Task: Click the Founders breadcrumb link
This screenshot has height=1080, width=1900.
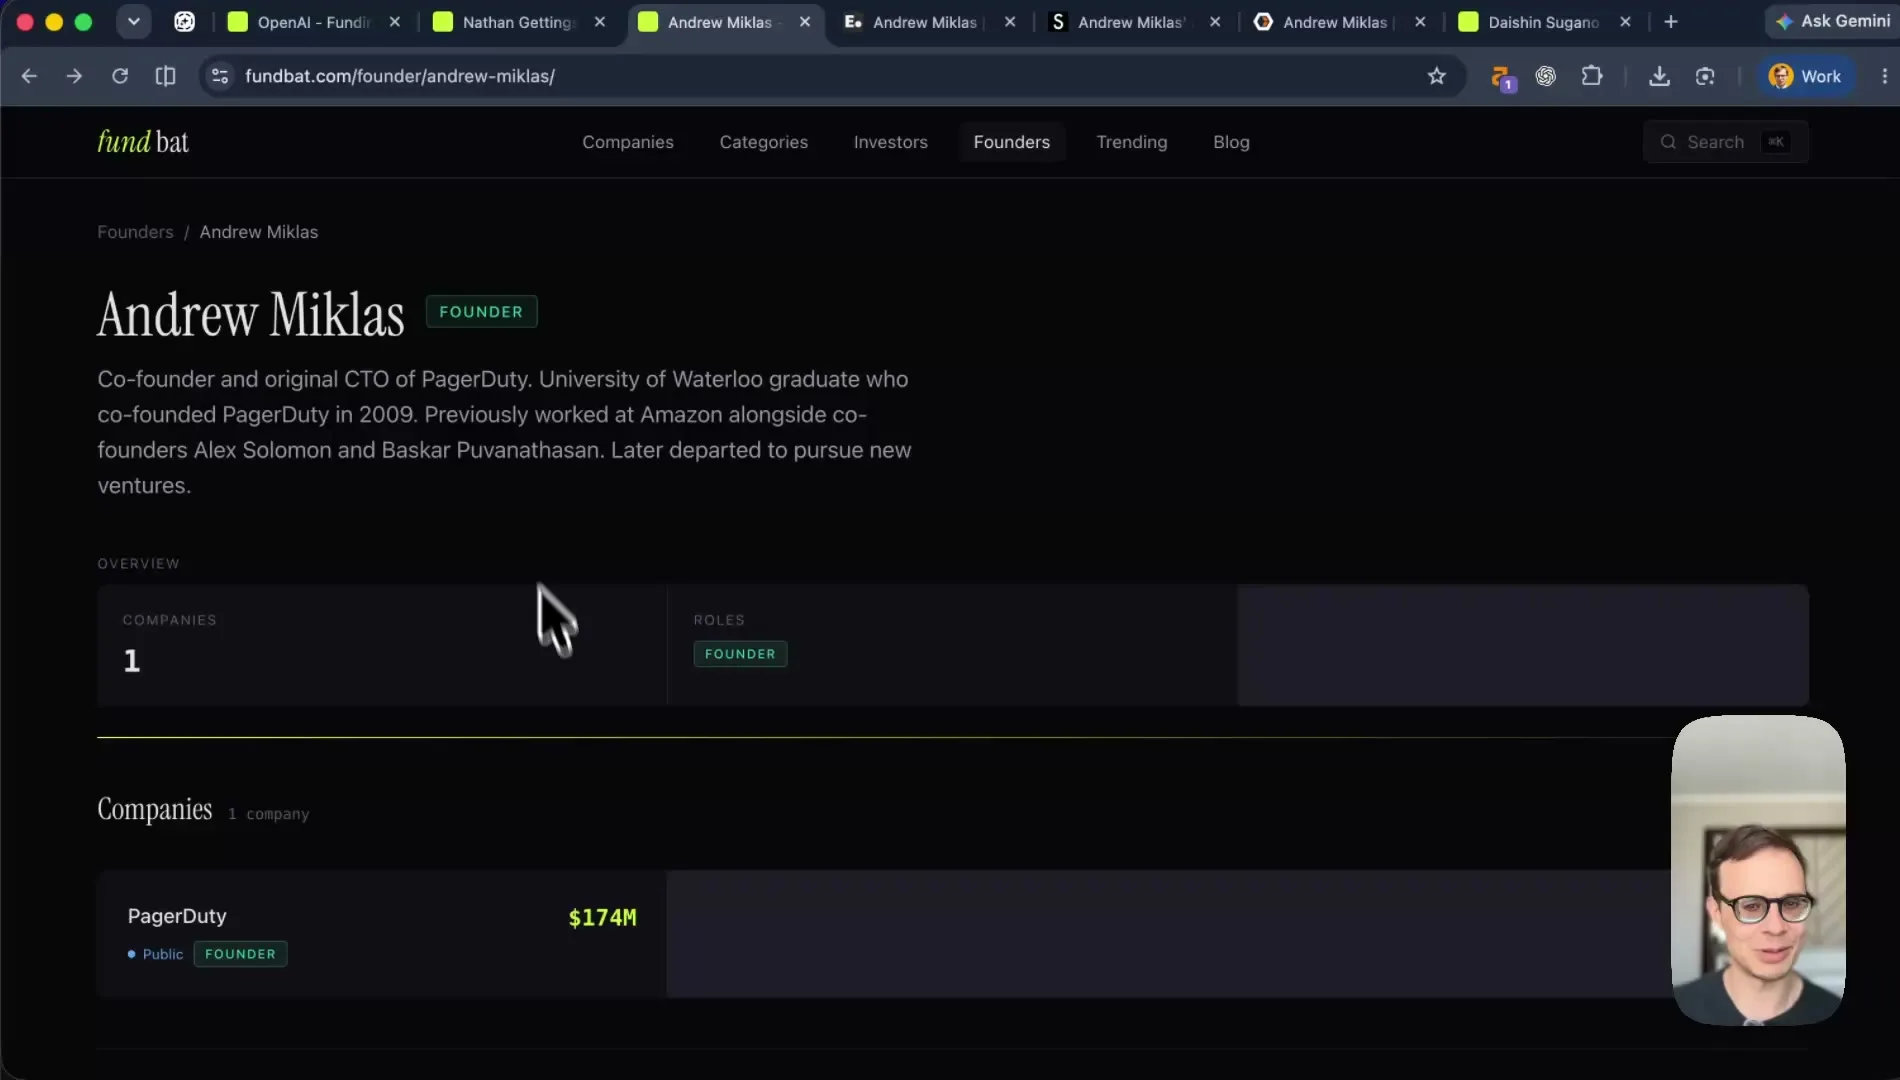Action: tap(135, 232)
